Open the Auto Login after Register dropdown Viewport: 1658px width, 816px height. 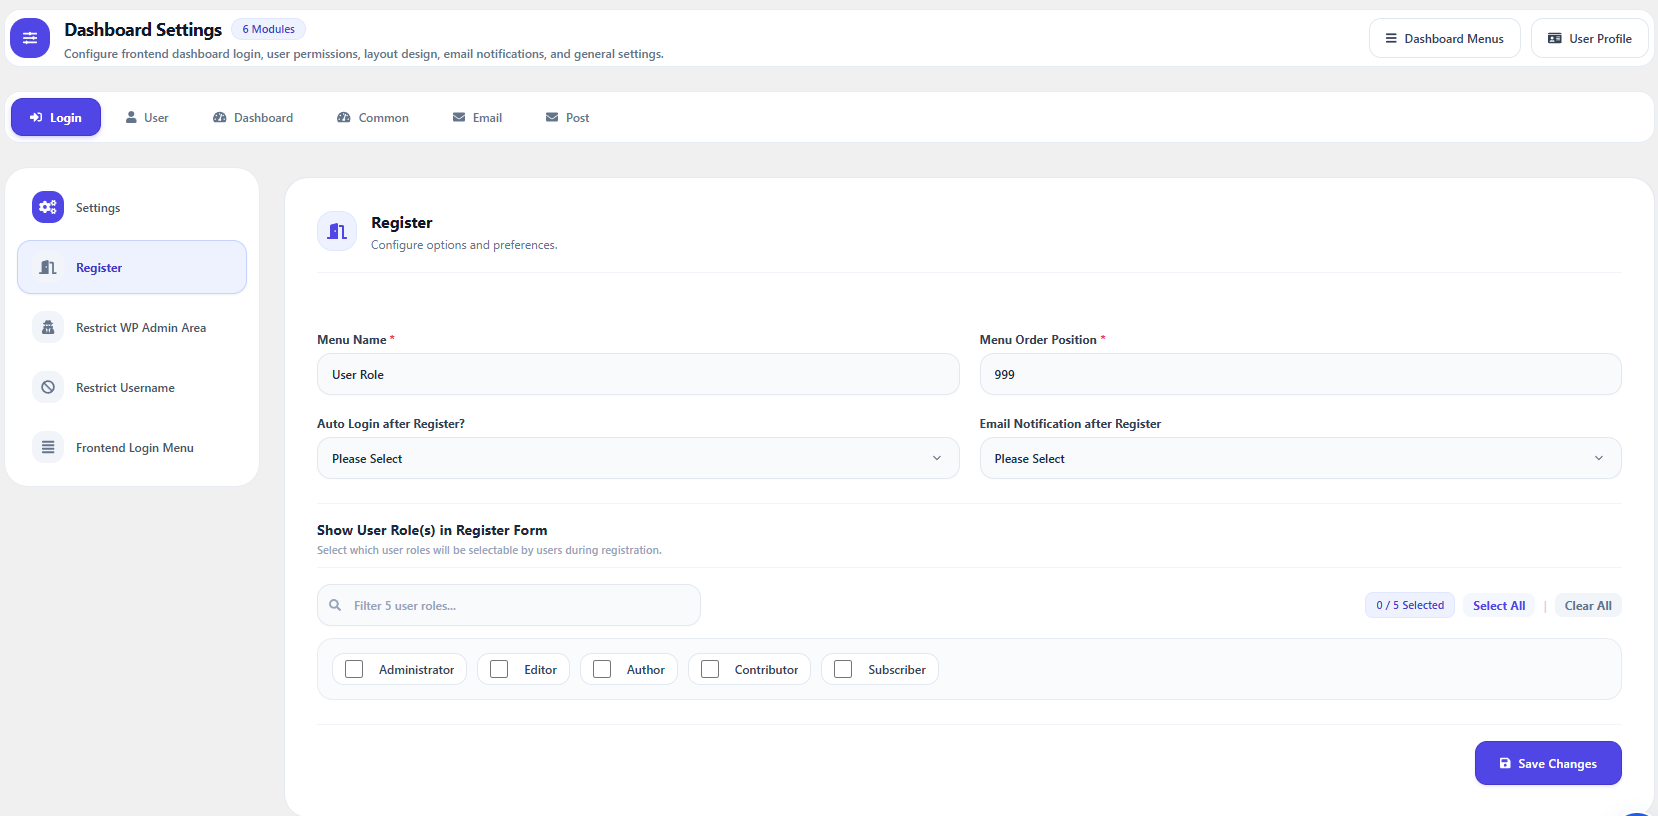pos(638,458)
